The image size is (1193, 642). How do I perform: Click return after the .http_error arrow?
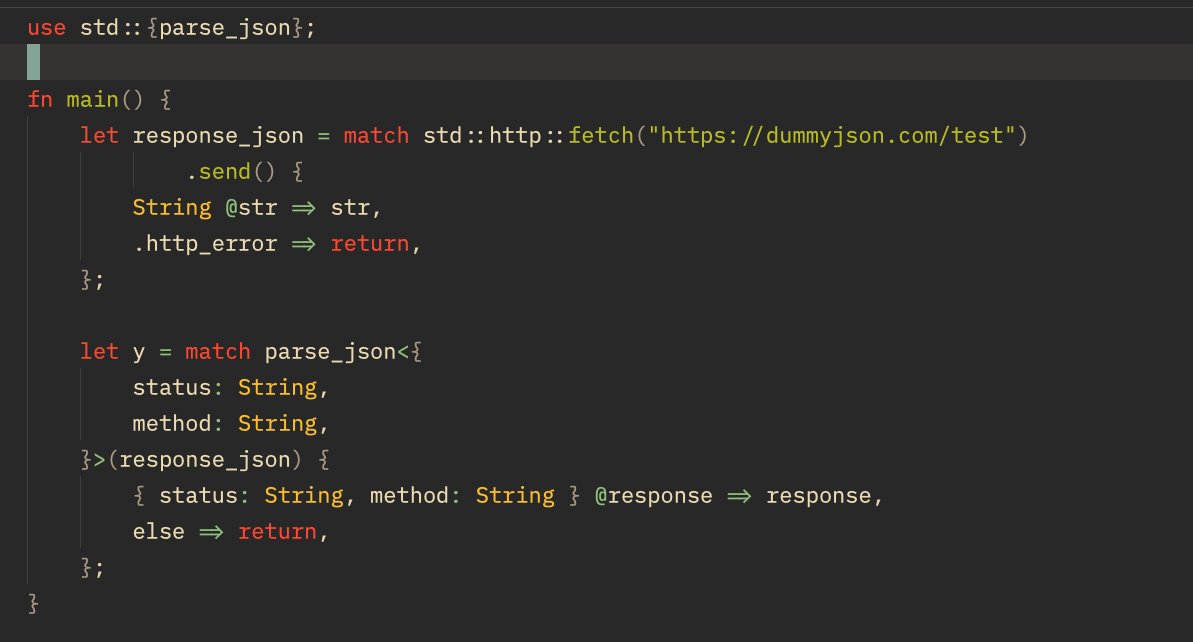click(370, 244)
